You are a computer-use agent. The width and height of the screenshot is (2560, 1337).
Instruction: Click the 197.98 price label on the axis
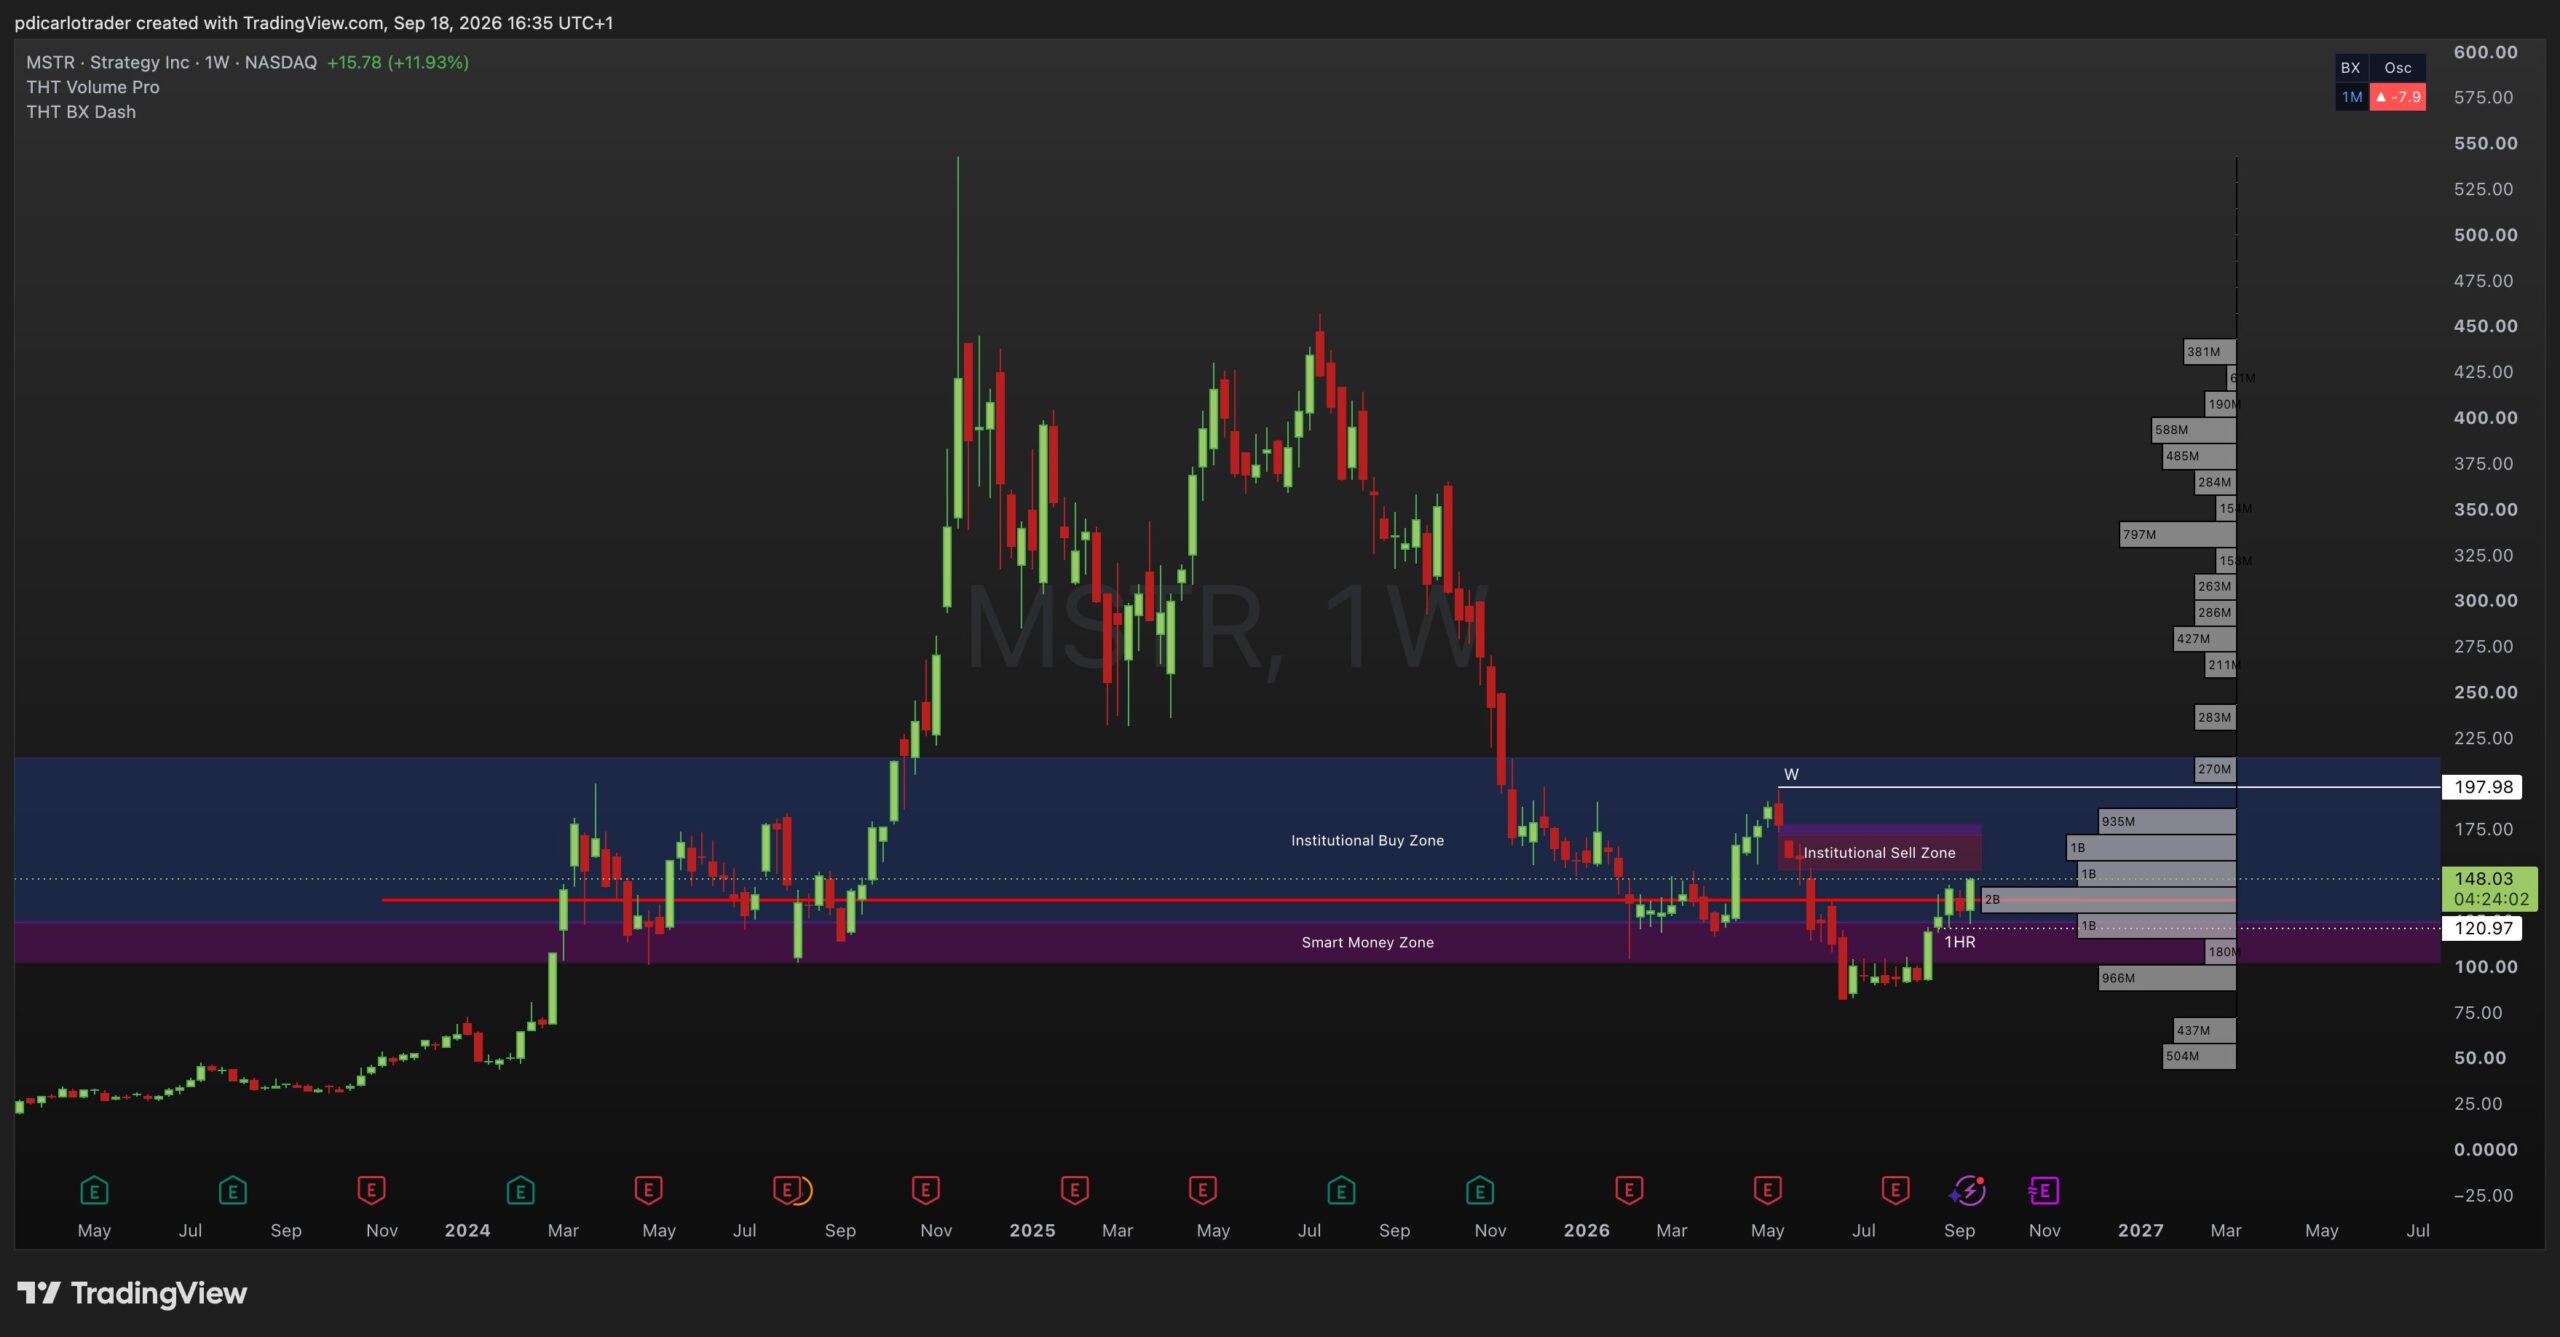click(x=2483, y=787)
